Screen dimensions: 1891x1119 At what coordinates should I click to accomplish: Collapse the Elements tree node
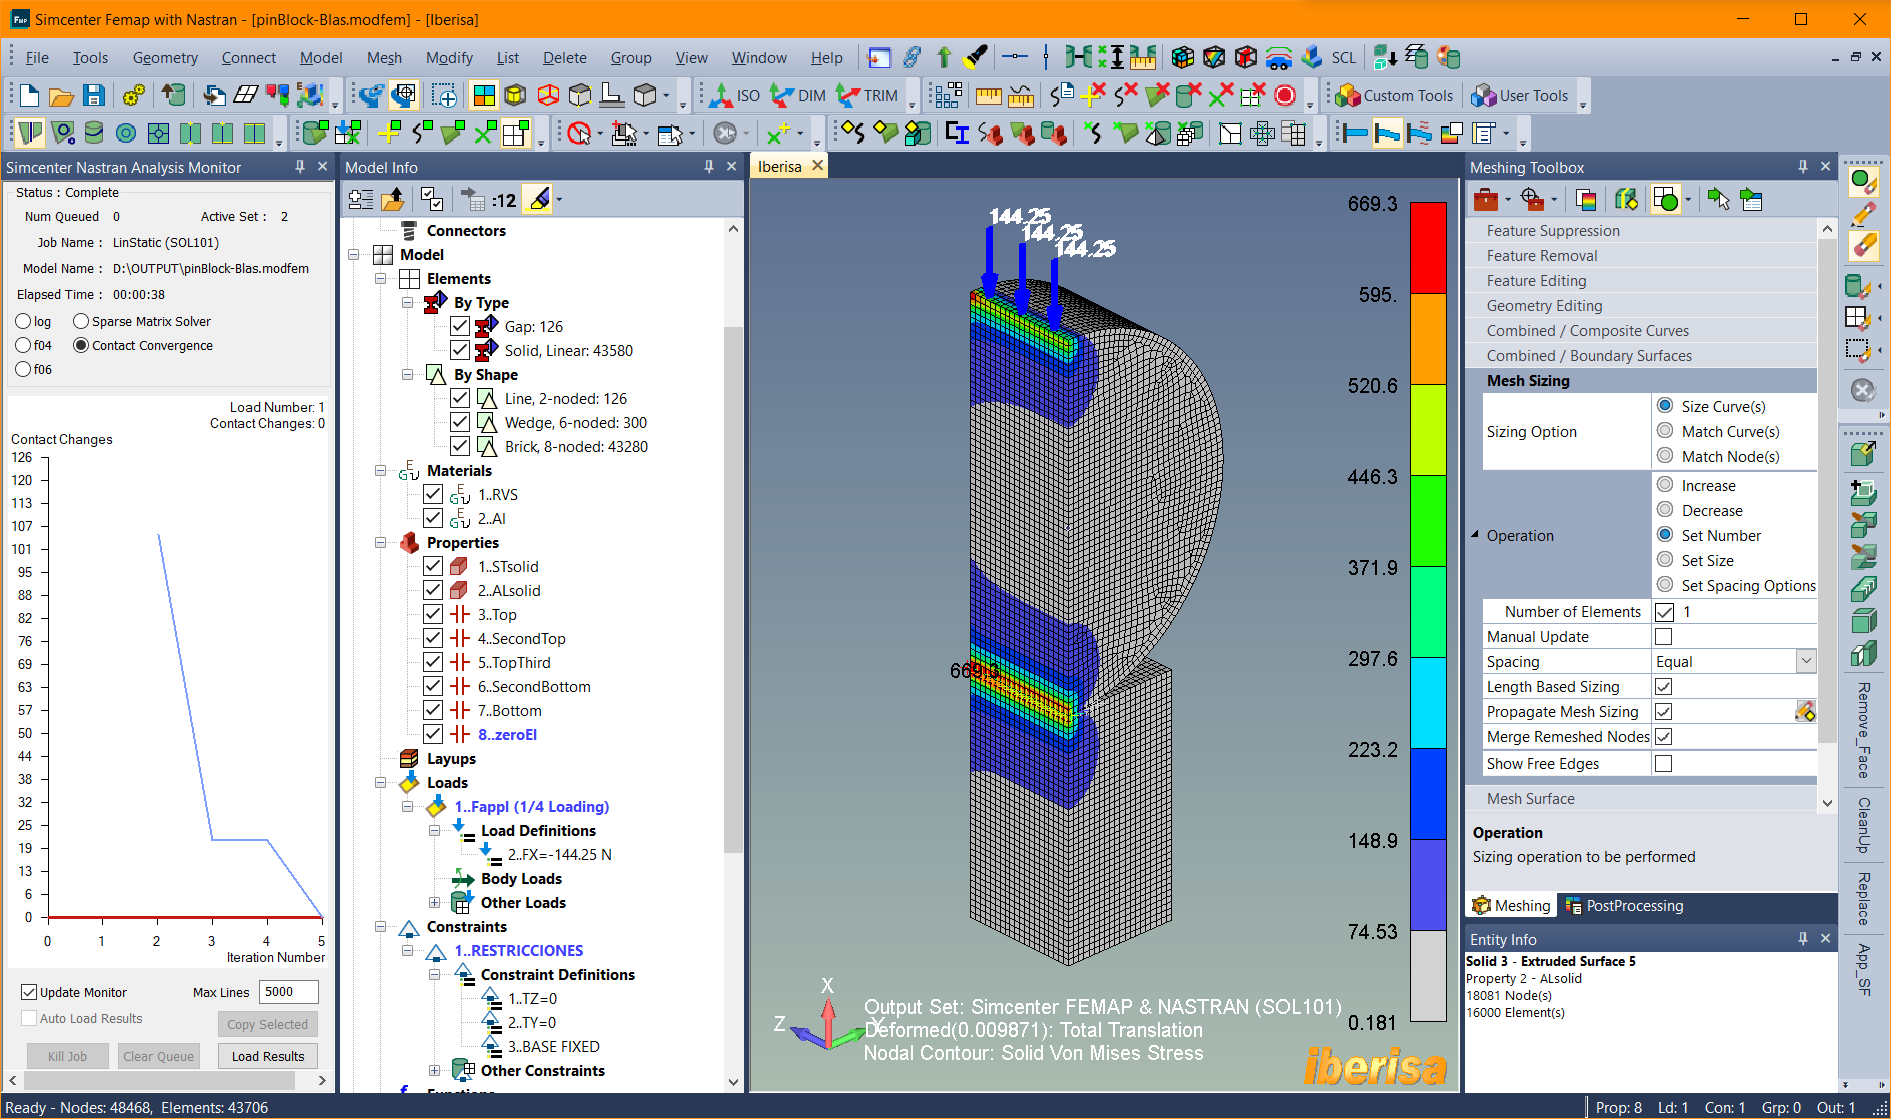coord(381,279)
